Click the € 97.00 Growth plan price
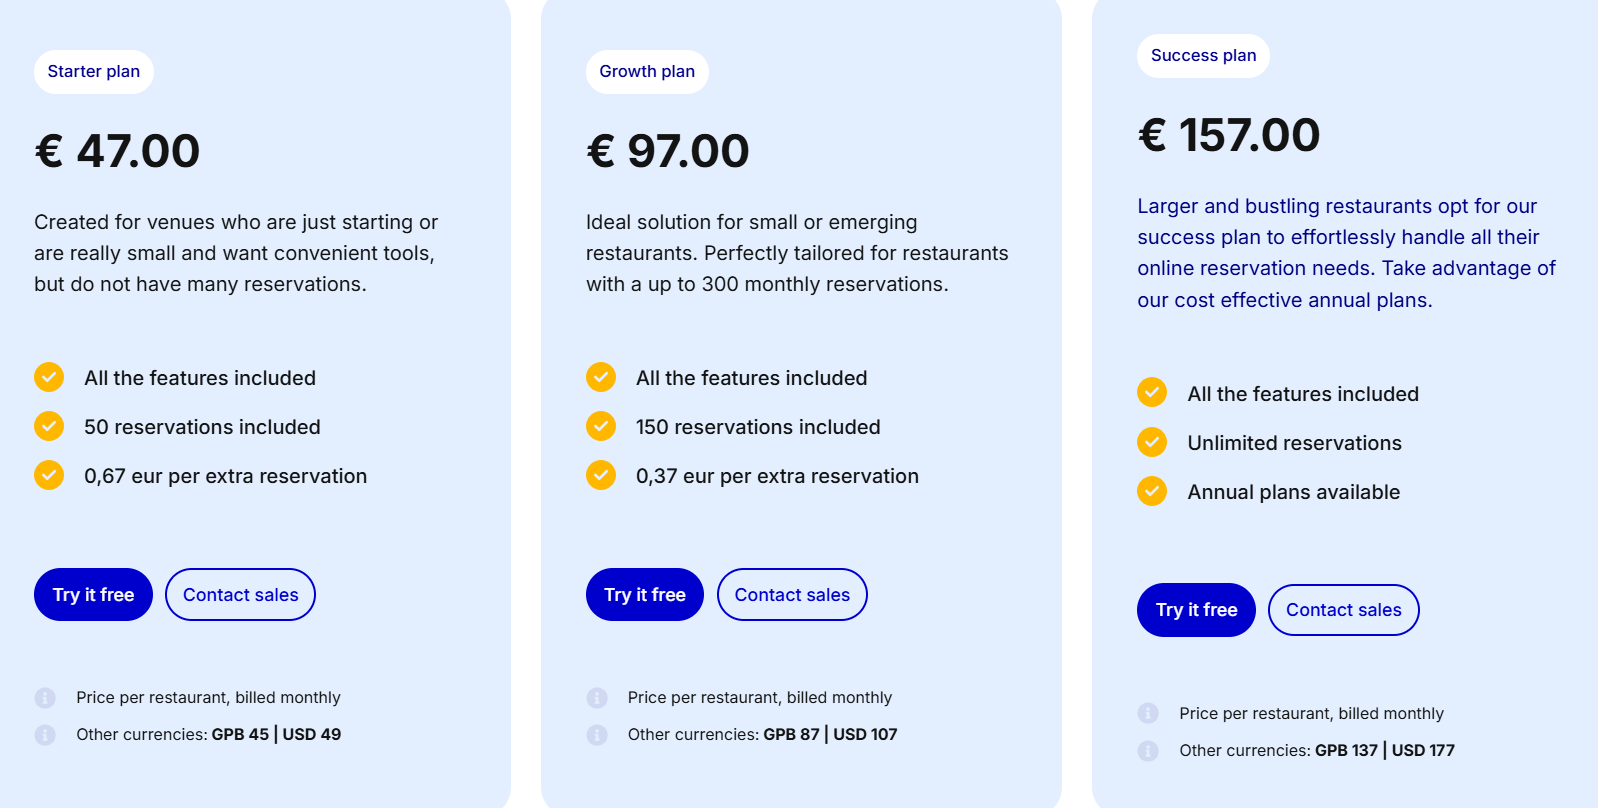Viewport: 1598px width, 808px height. point(668,151)
